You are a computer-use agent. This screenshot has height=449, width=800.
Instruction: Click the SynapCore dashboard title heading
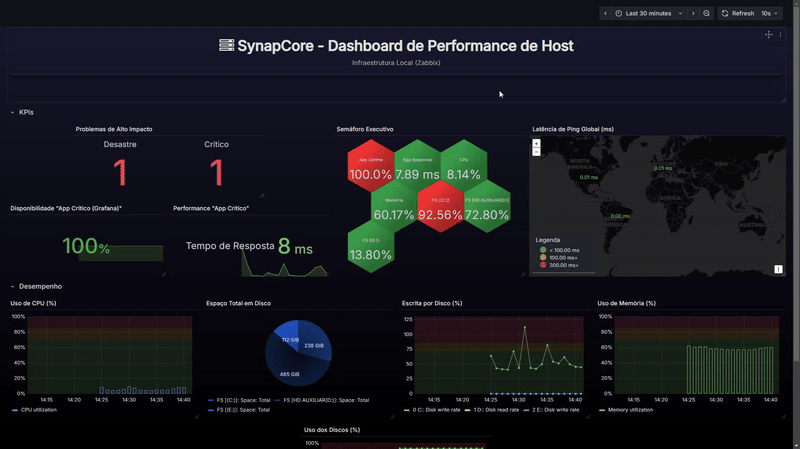tap(396, 46)
